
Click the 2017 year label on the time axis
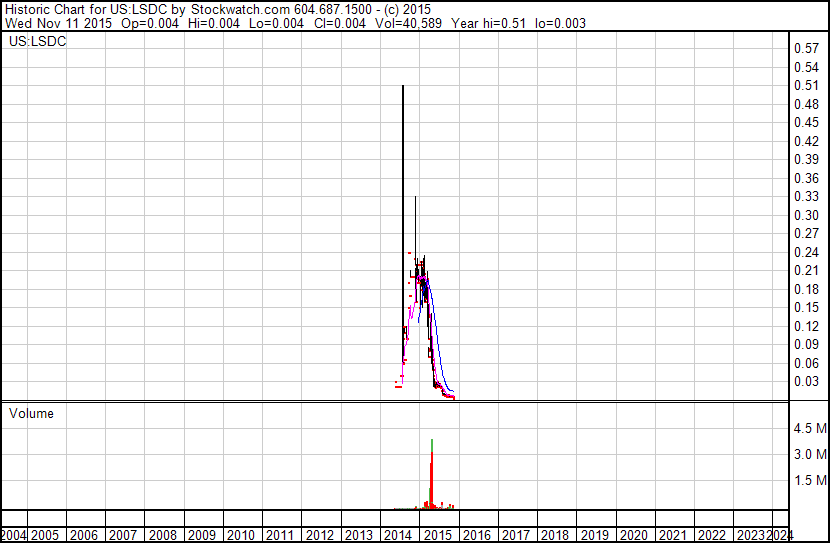(516, 535)
